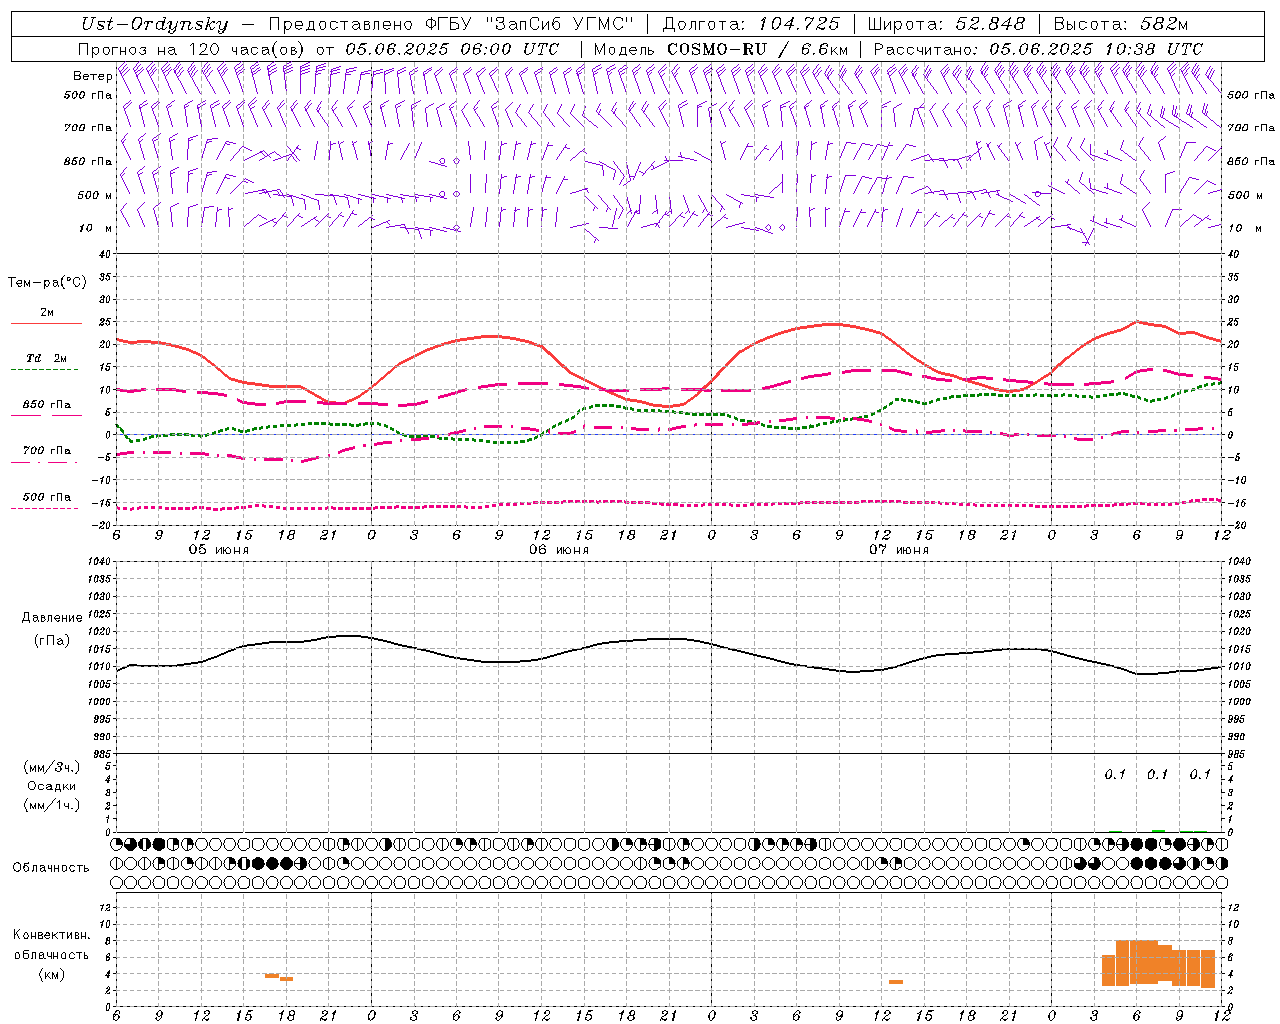Click the (мм/3ч.) precipitation unit label

tap(52, 767)
